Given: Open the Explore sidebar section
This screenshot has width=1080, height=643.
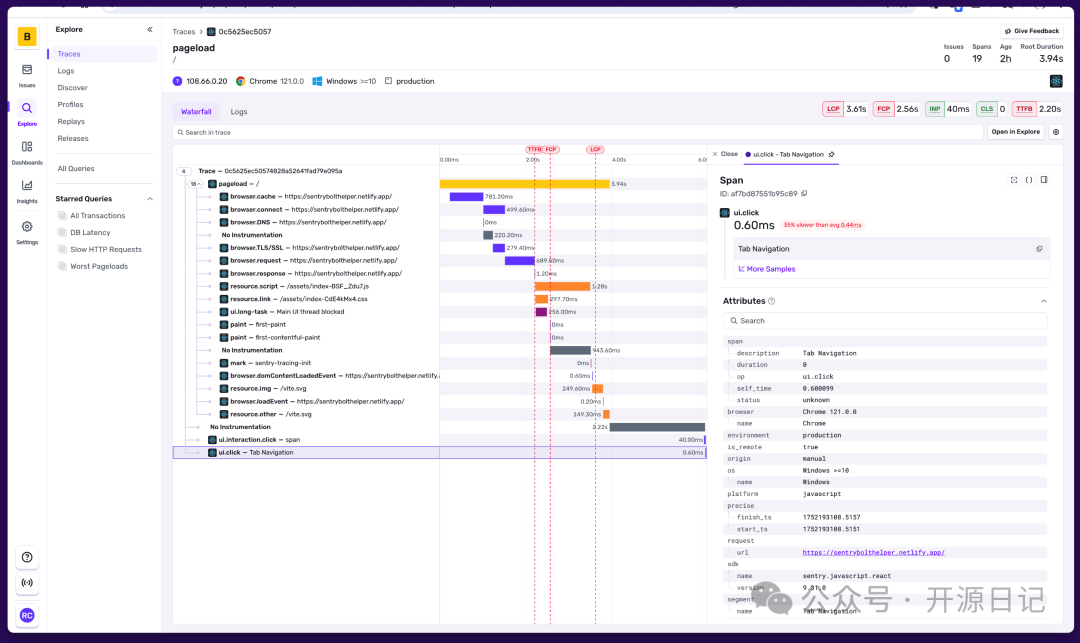Looking at the screenshot, I should [x=27, y=114].
